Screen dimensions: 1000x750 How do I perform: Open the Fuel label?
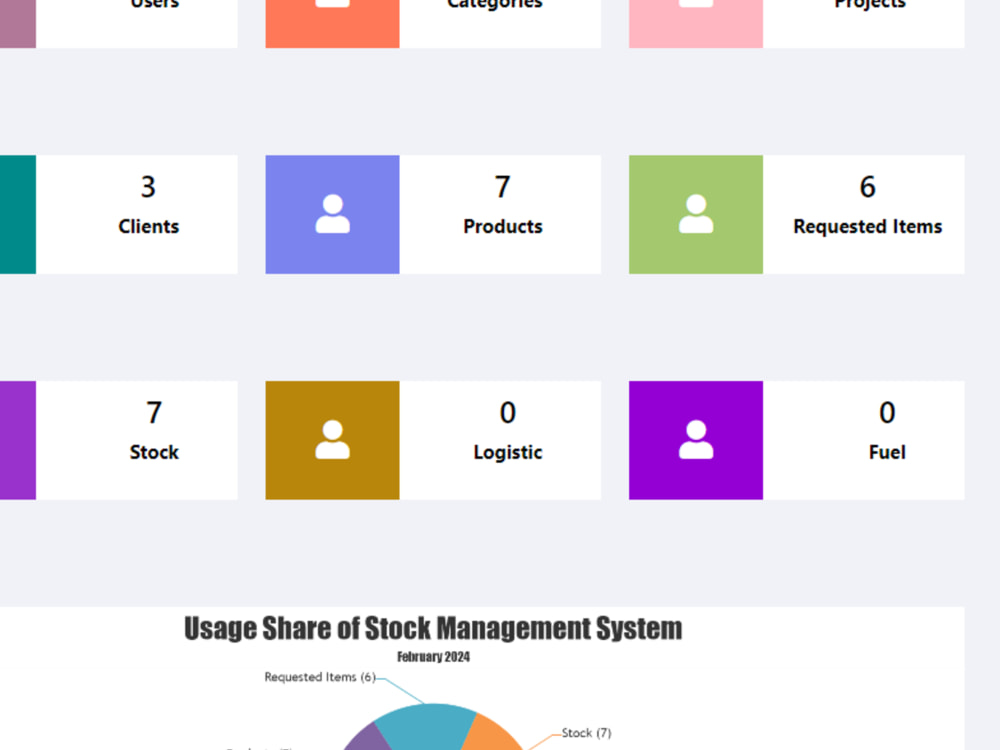(887, 452)
